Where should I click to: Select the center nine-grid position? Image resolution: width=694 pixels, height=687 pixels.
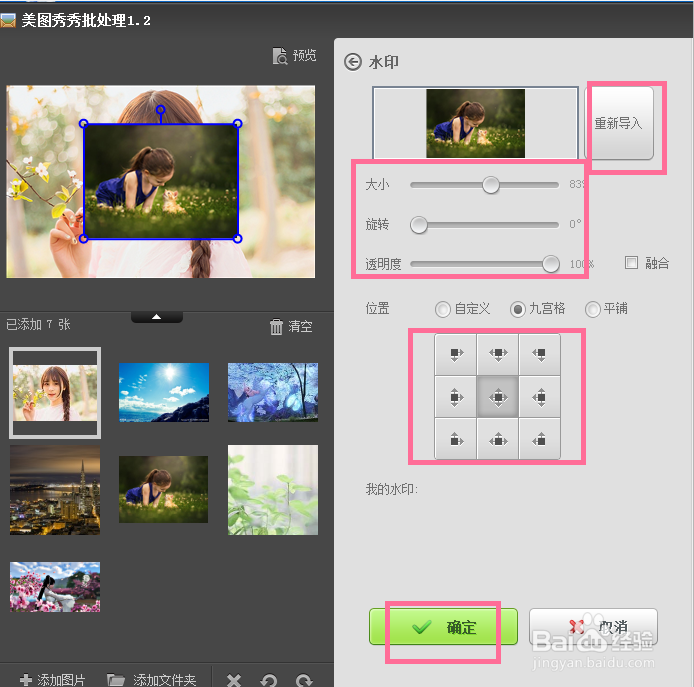coord(498,397)
